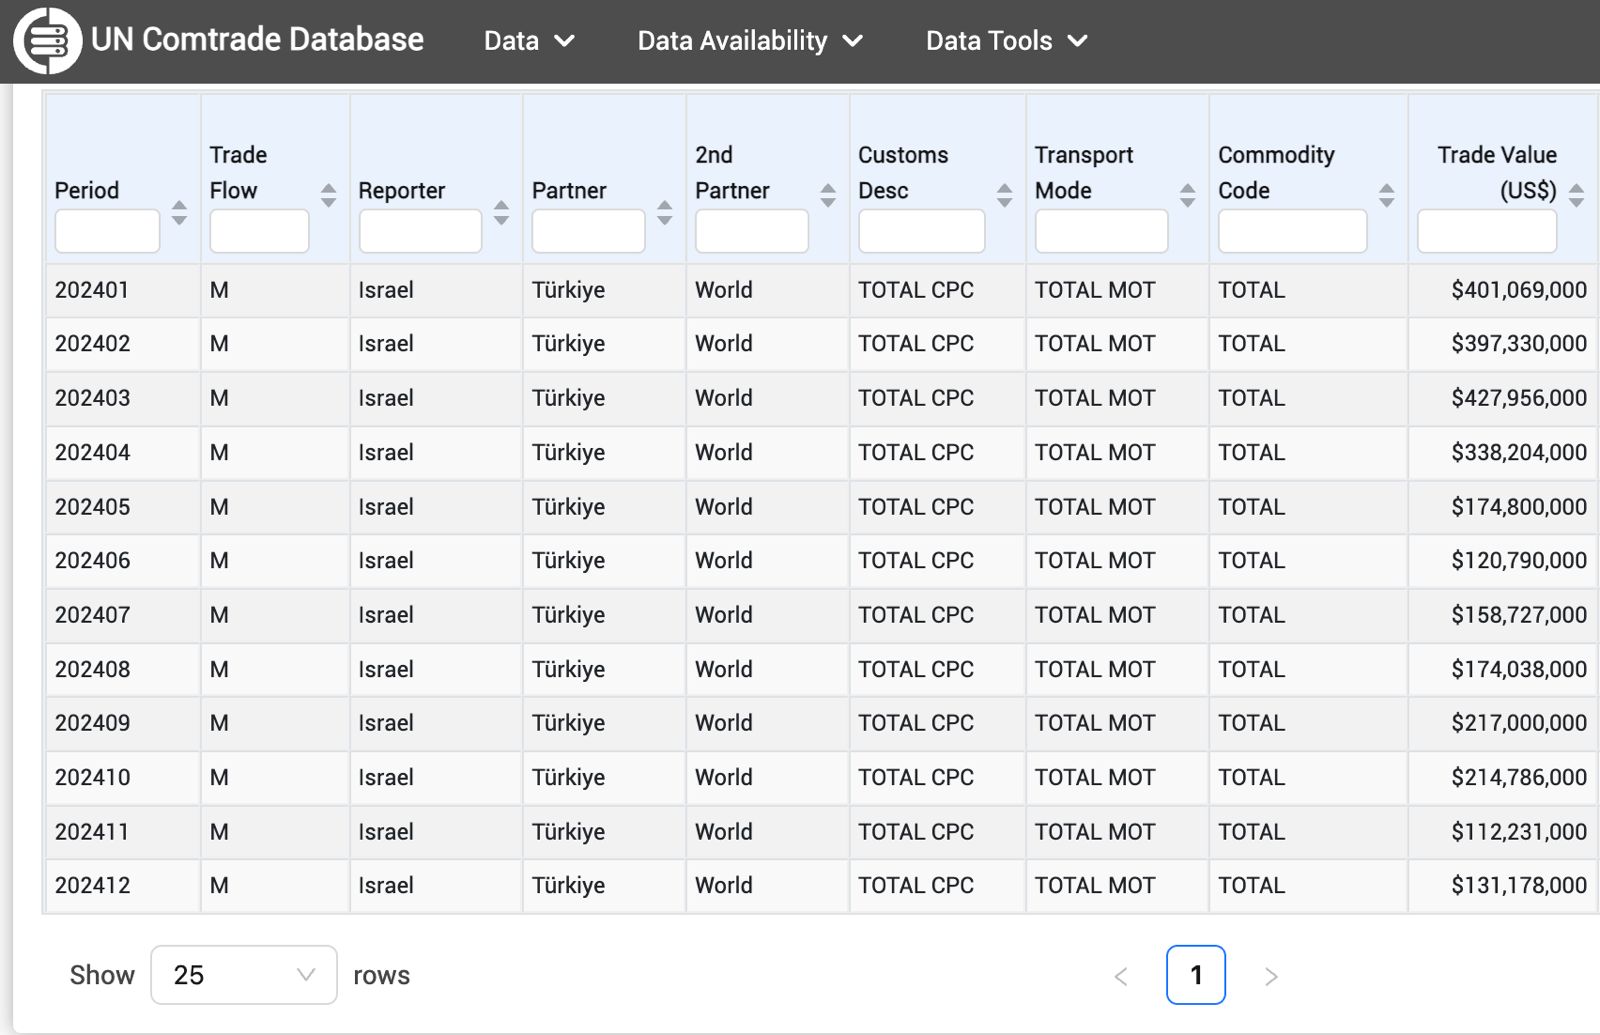This screenshot has height=1035, width=1600.
Task: Sort by Partner column arrows
Action: point(664,212)
